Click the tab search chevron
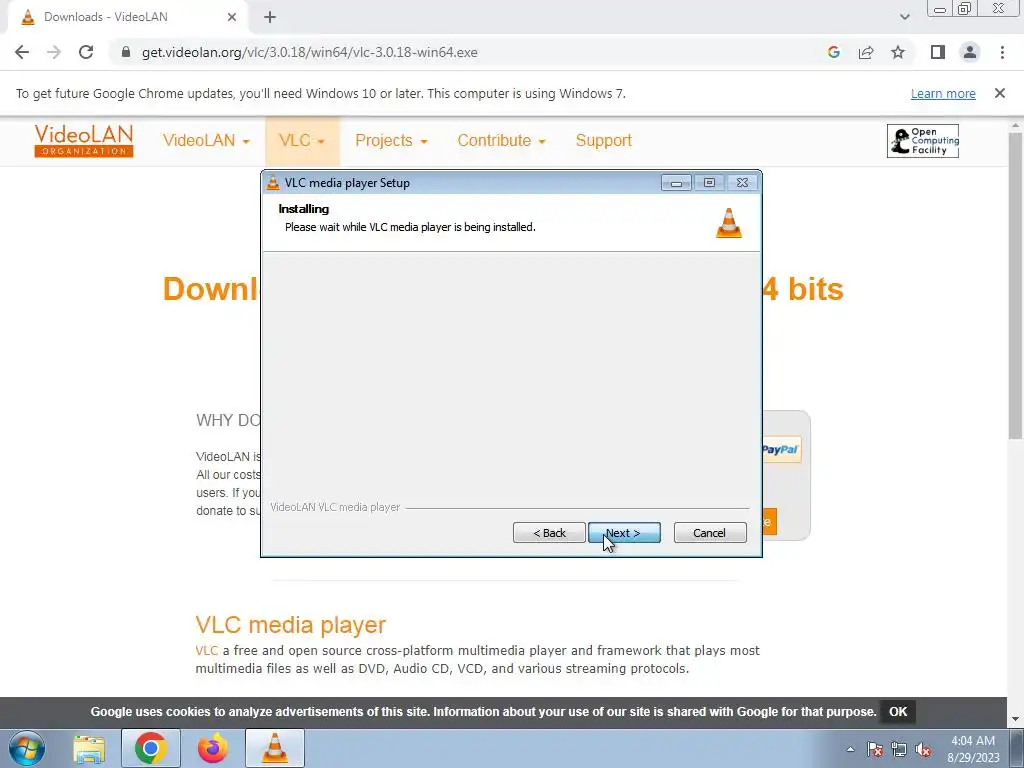 pyautogui.click(x=904, y=18)
